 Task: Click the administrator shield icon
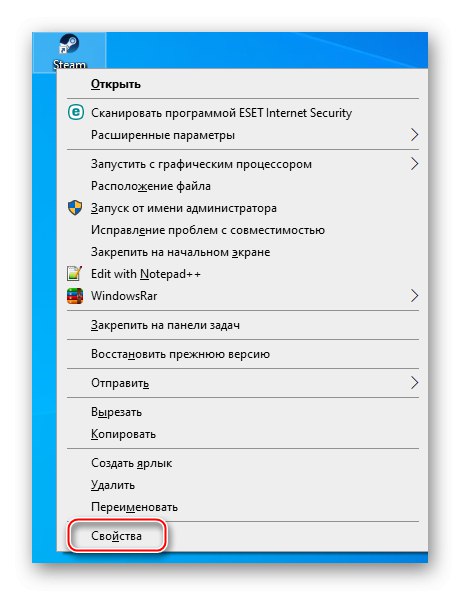[75, 208]
